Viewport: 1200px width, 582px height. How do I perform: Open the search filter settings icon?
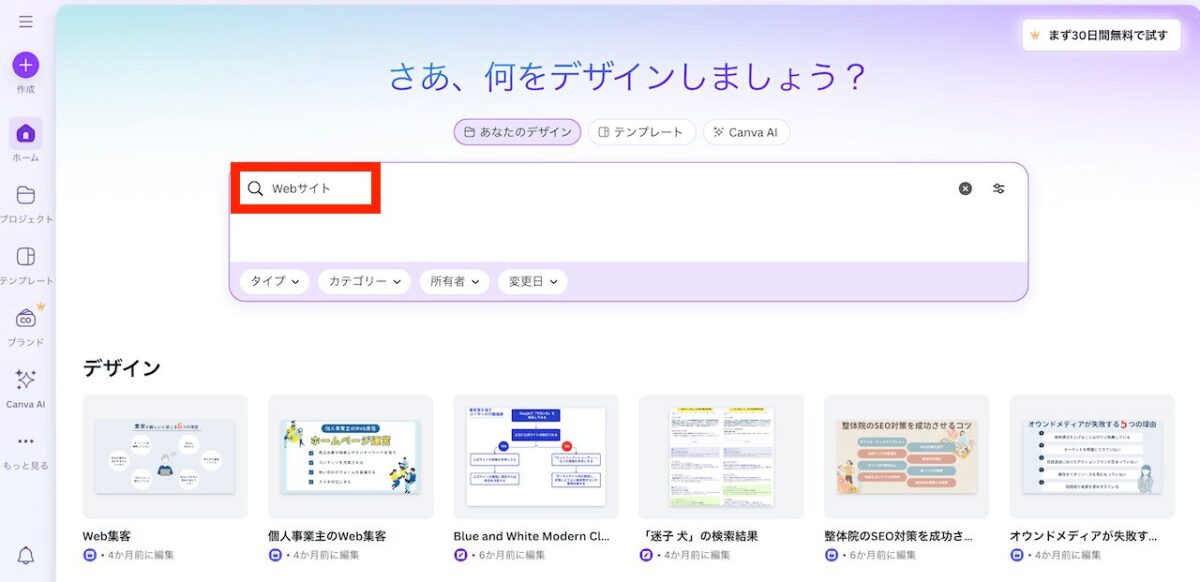[998, 189]
